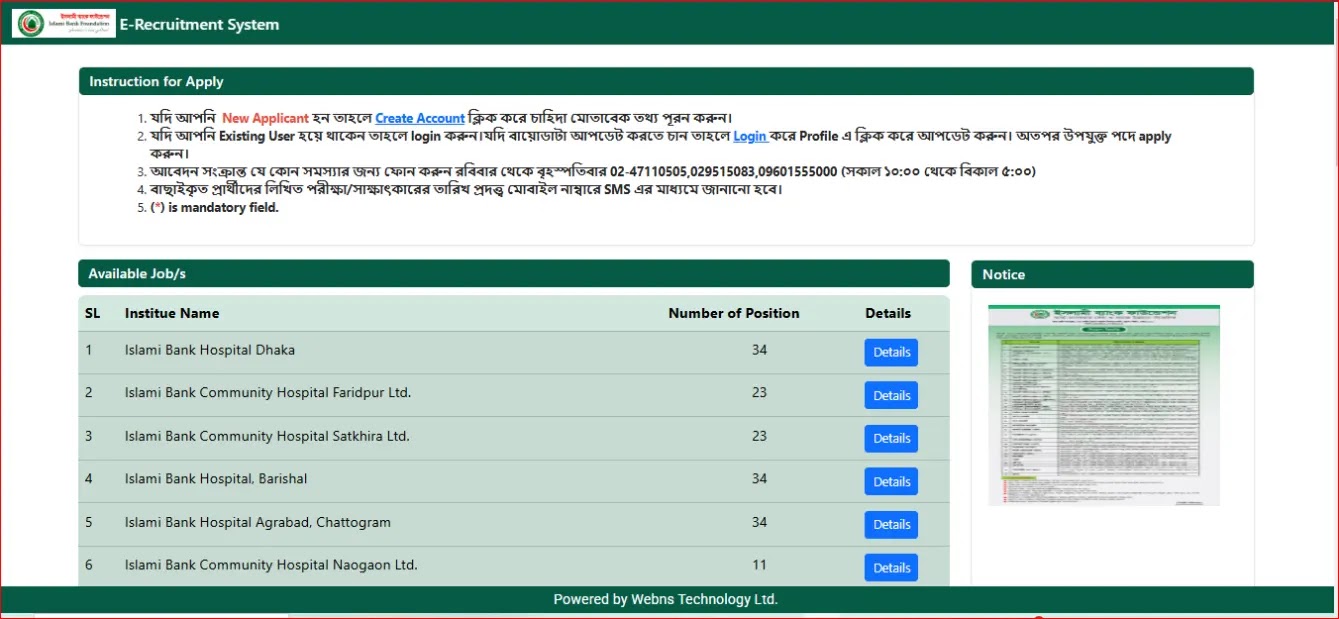Open the Create Account link
The height and width of the screenshot is (619, 1339).
tap(420, 118)
